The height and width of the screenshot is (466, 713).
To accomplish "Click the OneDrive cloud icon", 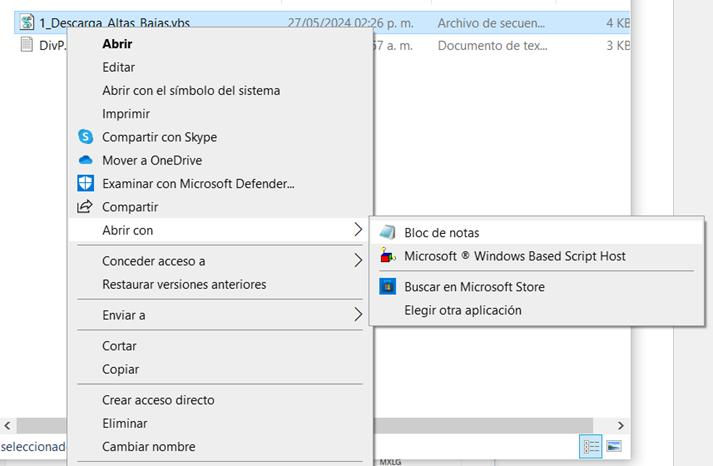I will pyautogui.click(x=85, y=160).
